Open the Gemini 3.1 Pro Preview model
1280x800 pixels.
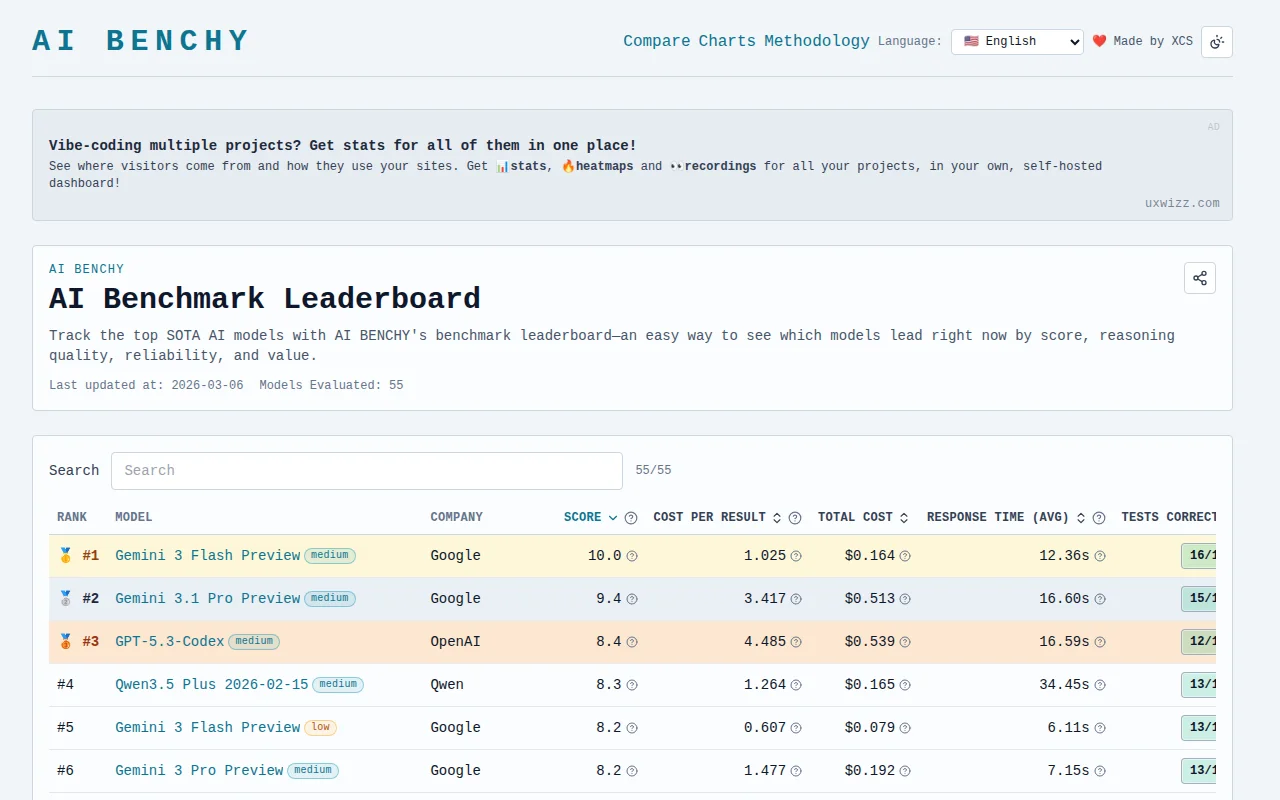point(208,599)
